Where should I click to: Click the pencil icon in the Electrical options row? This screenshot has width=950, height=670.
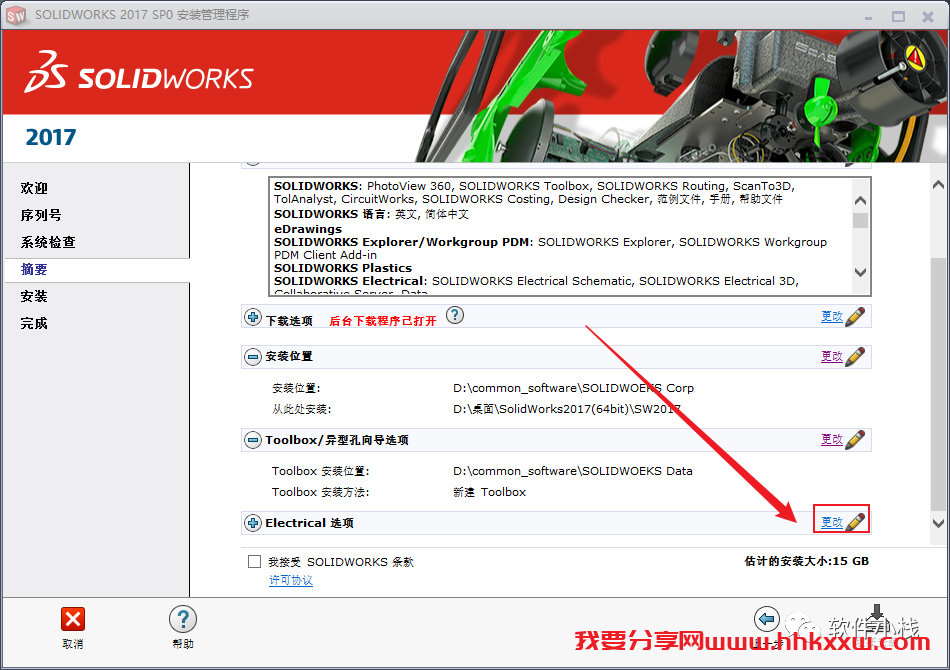[855, 522]
